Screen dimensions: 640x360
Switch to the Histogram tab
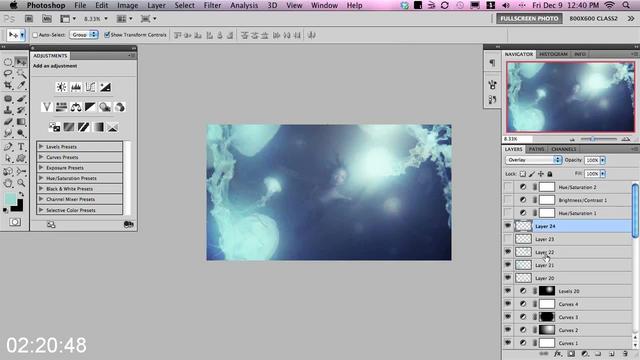(553, 54)
